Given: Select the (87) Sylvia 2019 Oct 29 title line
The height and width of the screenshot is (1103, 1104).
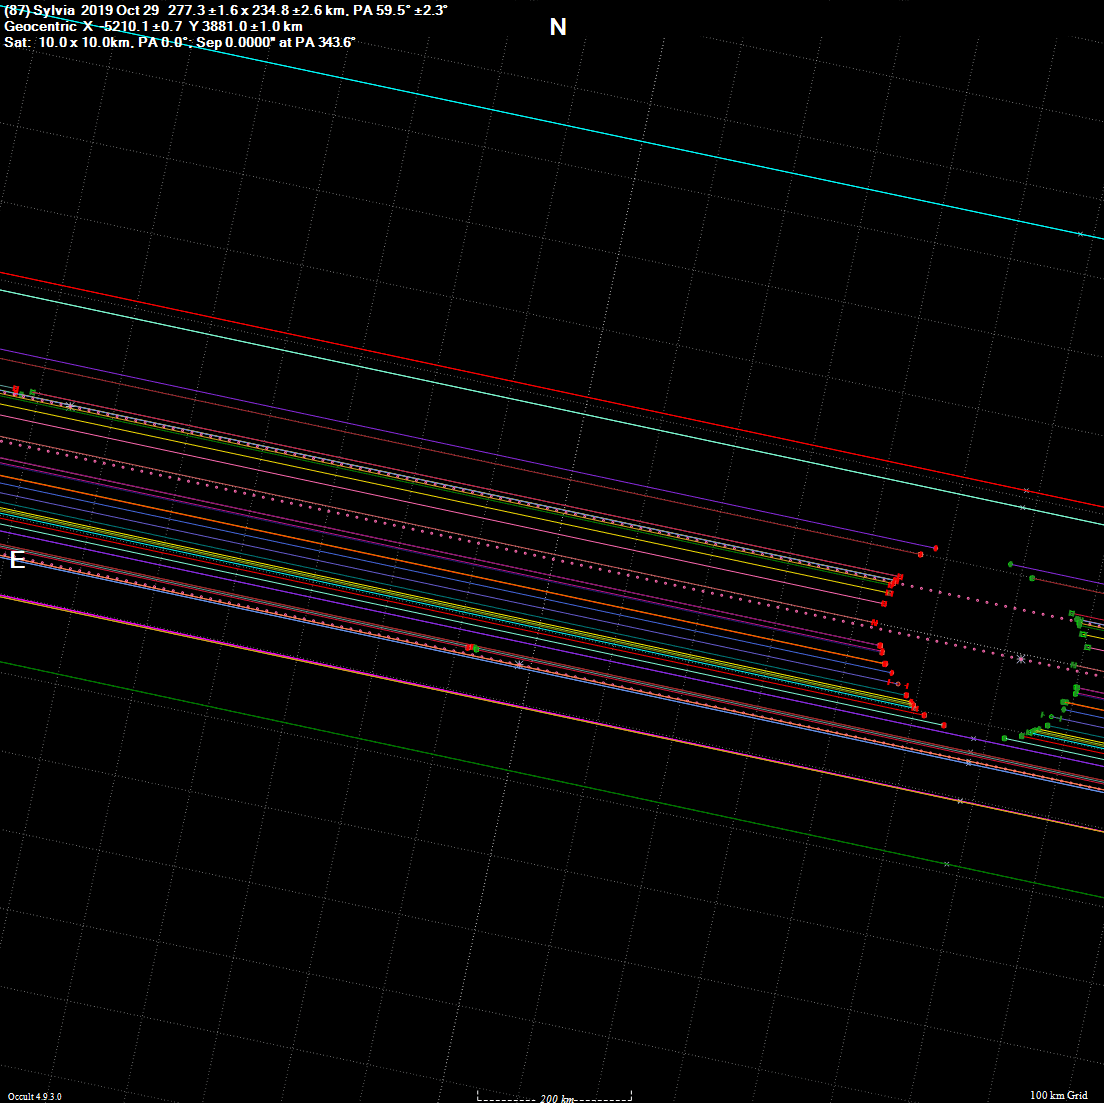Looking at the screenshot, I should coord(225,10).
